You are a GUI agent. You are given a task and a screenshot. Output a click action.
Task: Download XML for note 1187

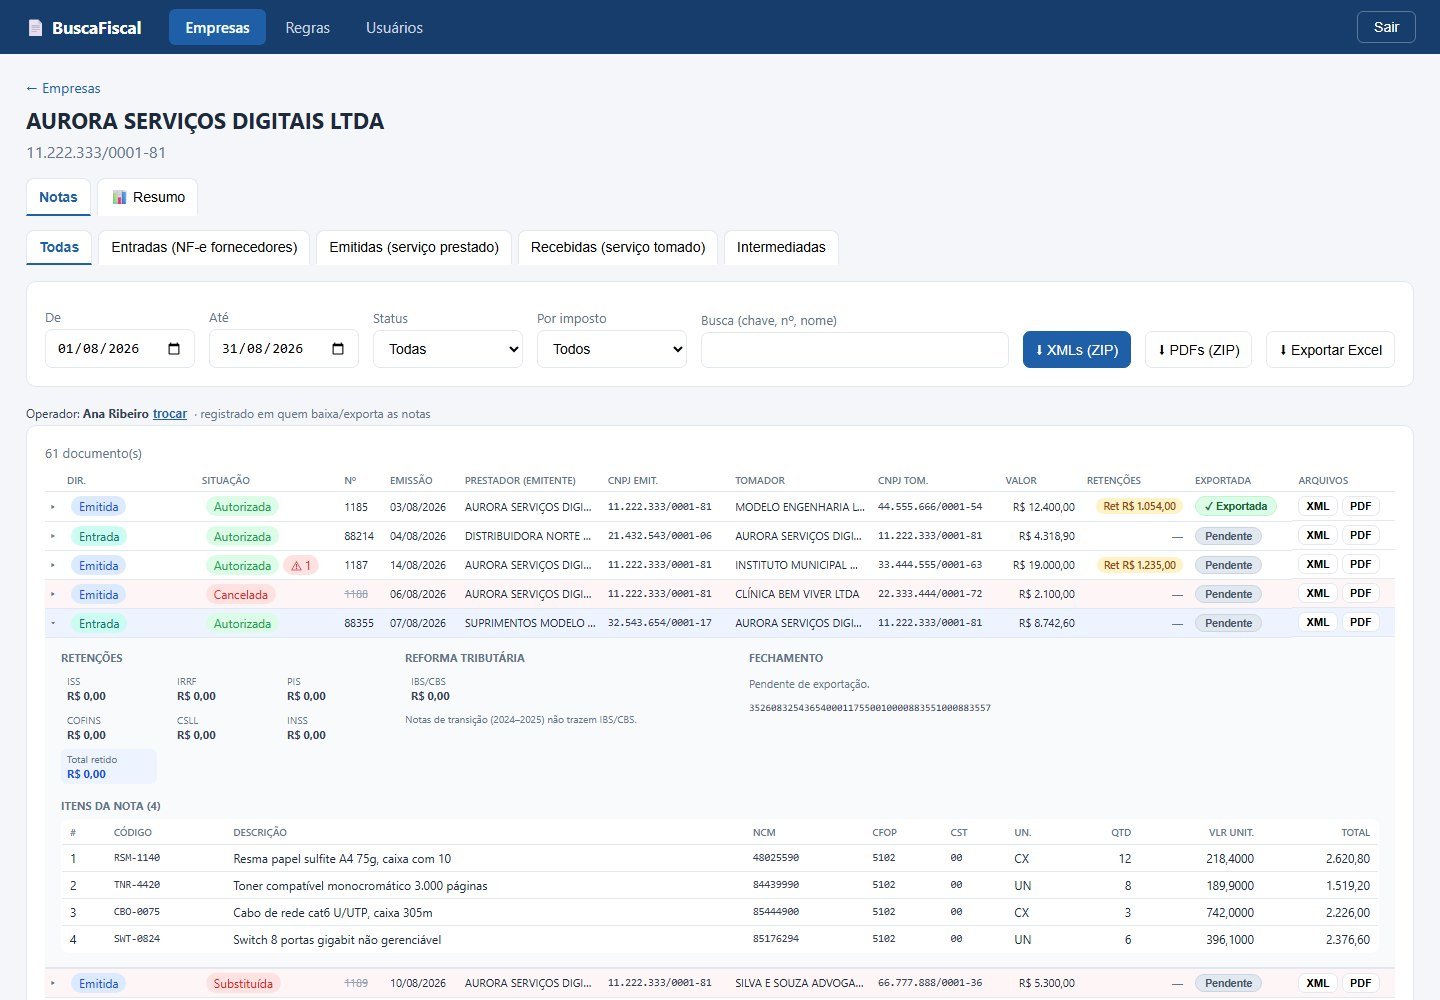tap(1318, 565)
